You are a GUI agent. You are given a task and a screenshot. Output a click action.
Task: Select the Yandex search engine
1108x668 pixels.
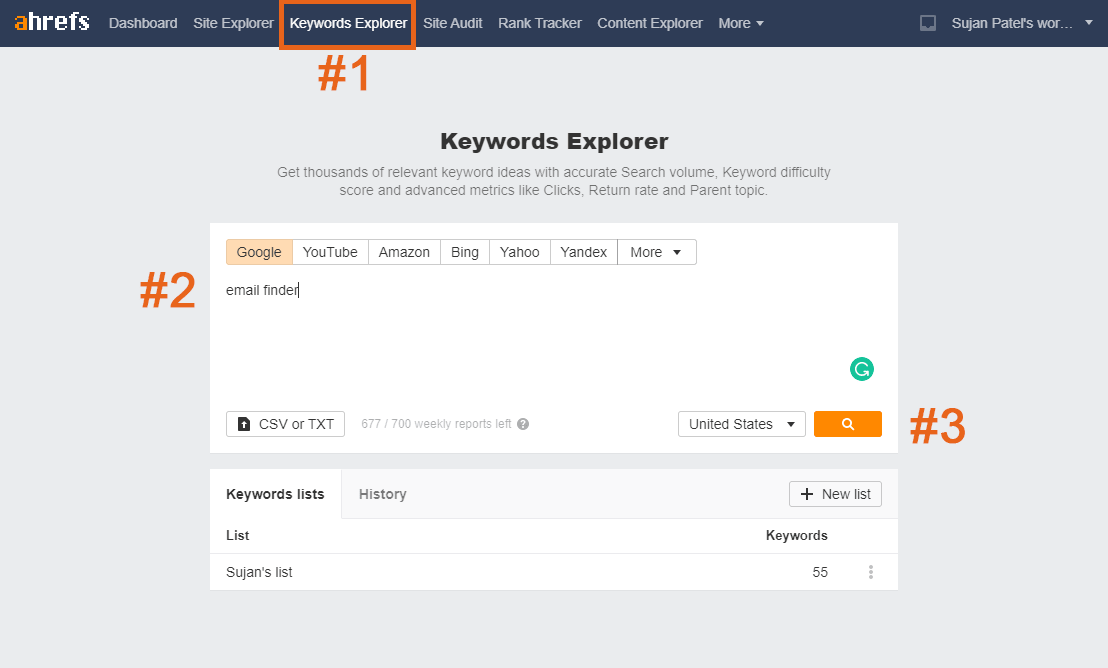tap(584, 252)
